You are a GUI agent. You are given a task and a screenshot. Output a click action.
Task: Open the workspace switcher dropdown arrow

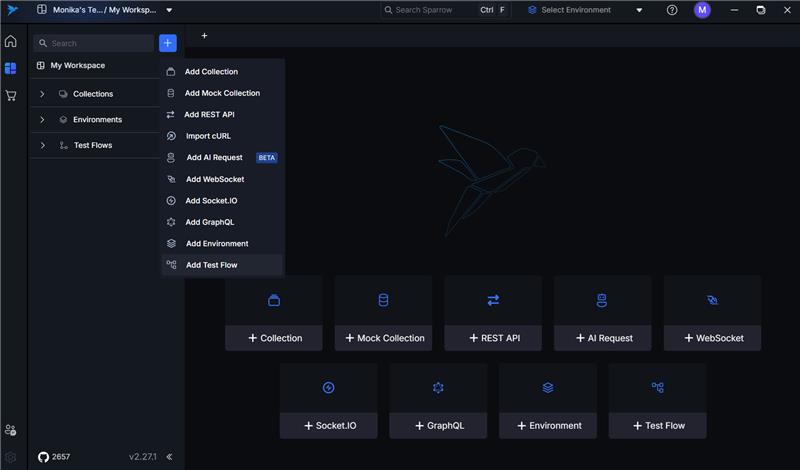click(x=169, y=10)
